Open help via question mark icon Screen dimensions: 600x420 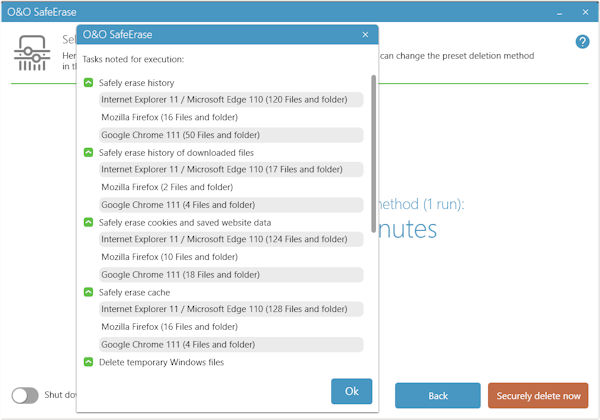click(582, 41)
